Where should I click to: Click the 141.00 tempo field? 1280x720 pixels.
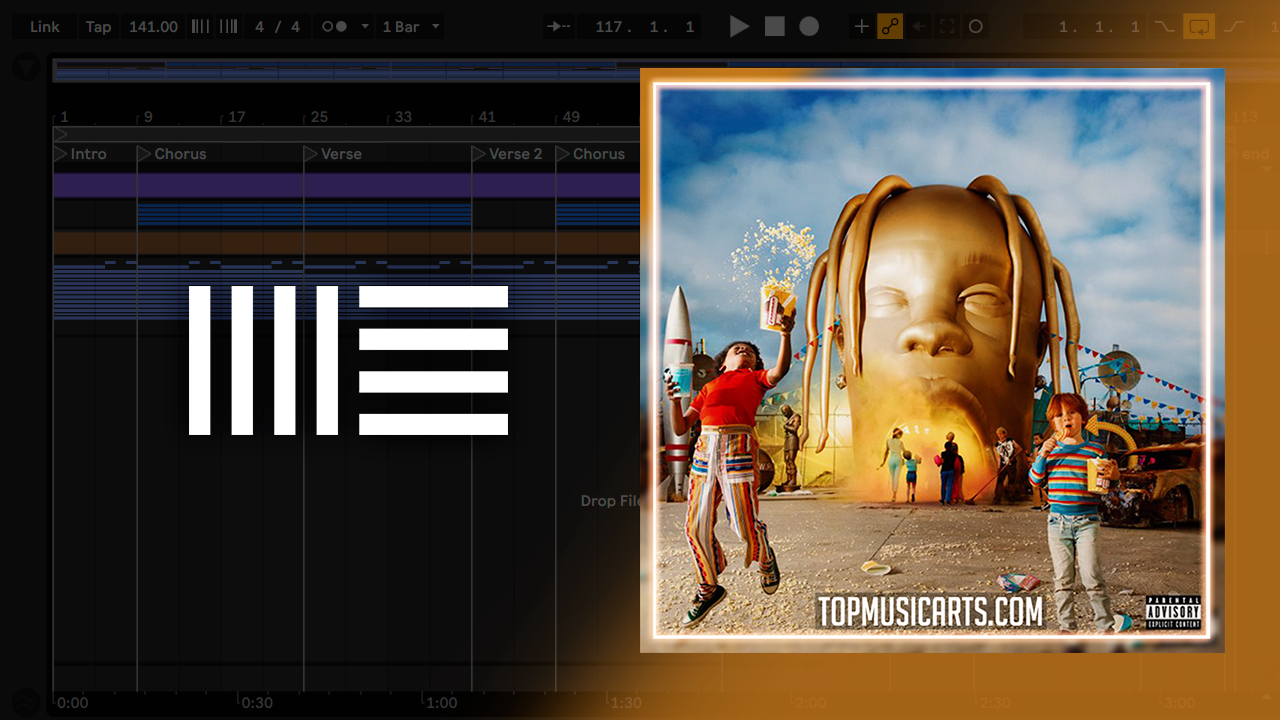click(x=153, y=27)
